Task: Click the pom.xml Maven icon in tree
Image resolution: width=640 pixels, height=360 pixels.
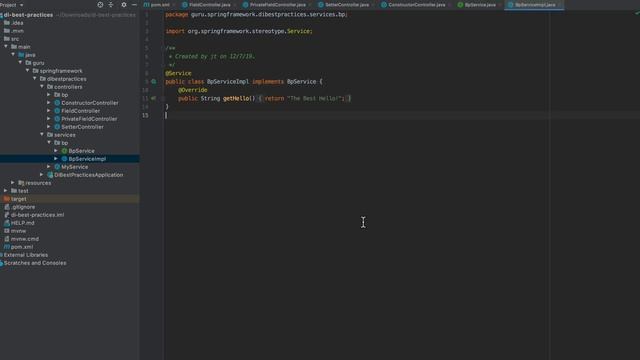Action: click(7, 247)
